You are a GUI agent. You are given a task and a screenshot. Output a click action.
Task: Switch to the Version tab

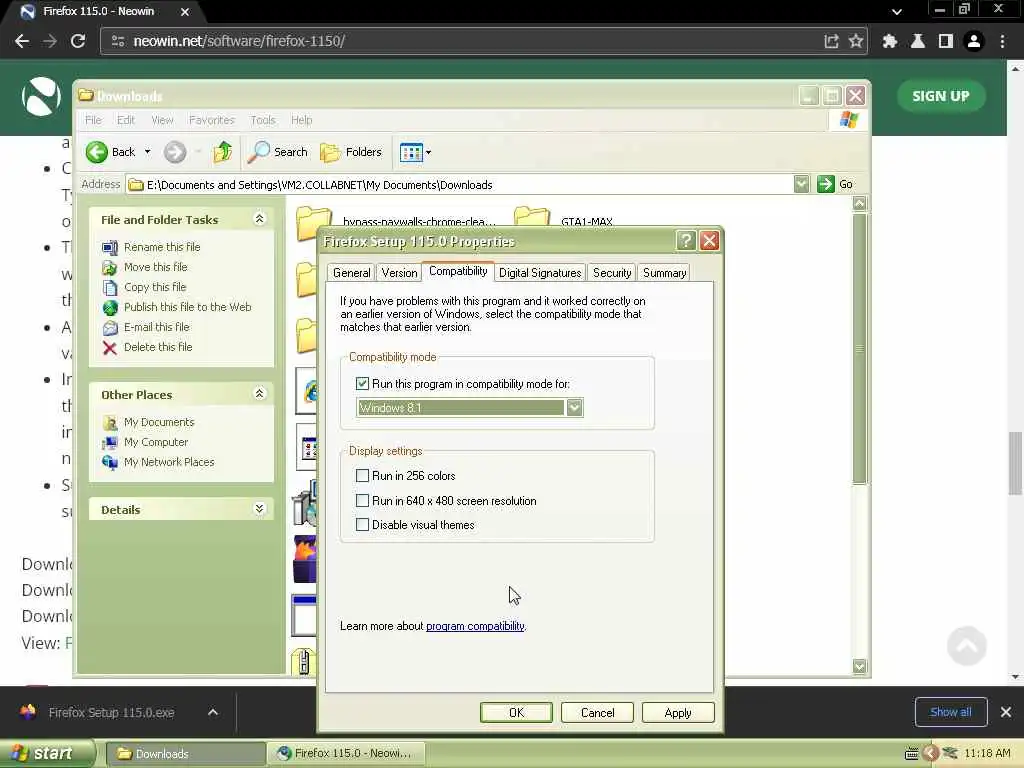pos(399,273)
